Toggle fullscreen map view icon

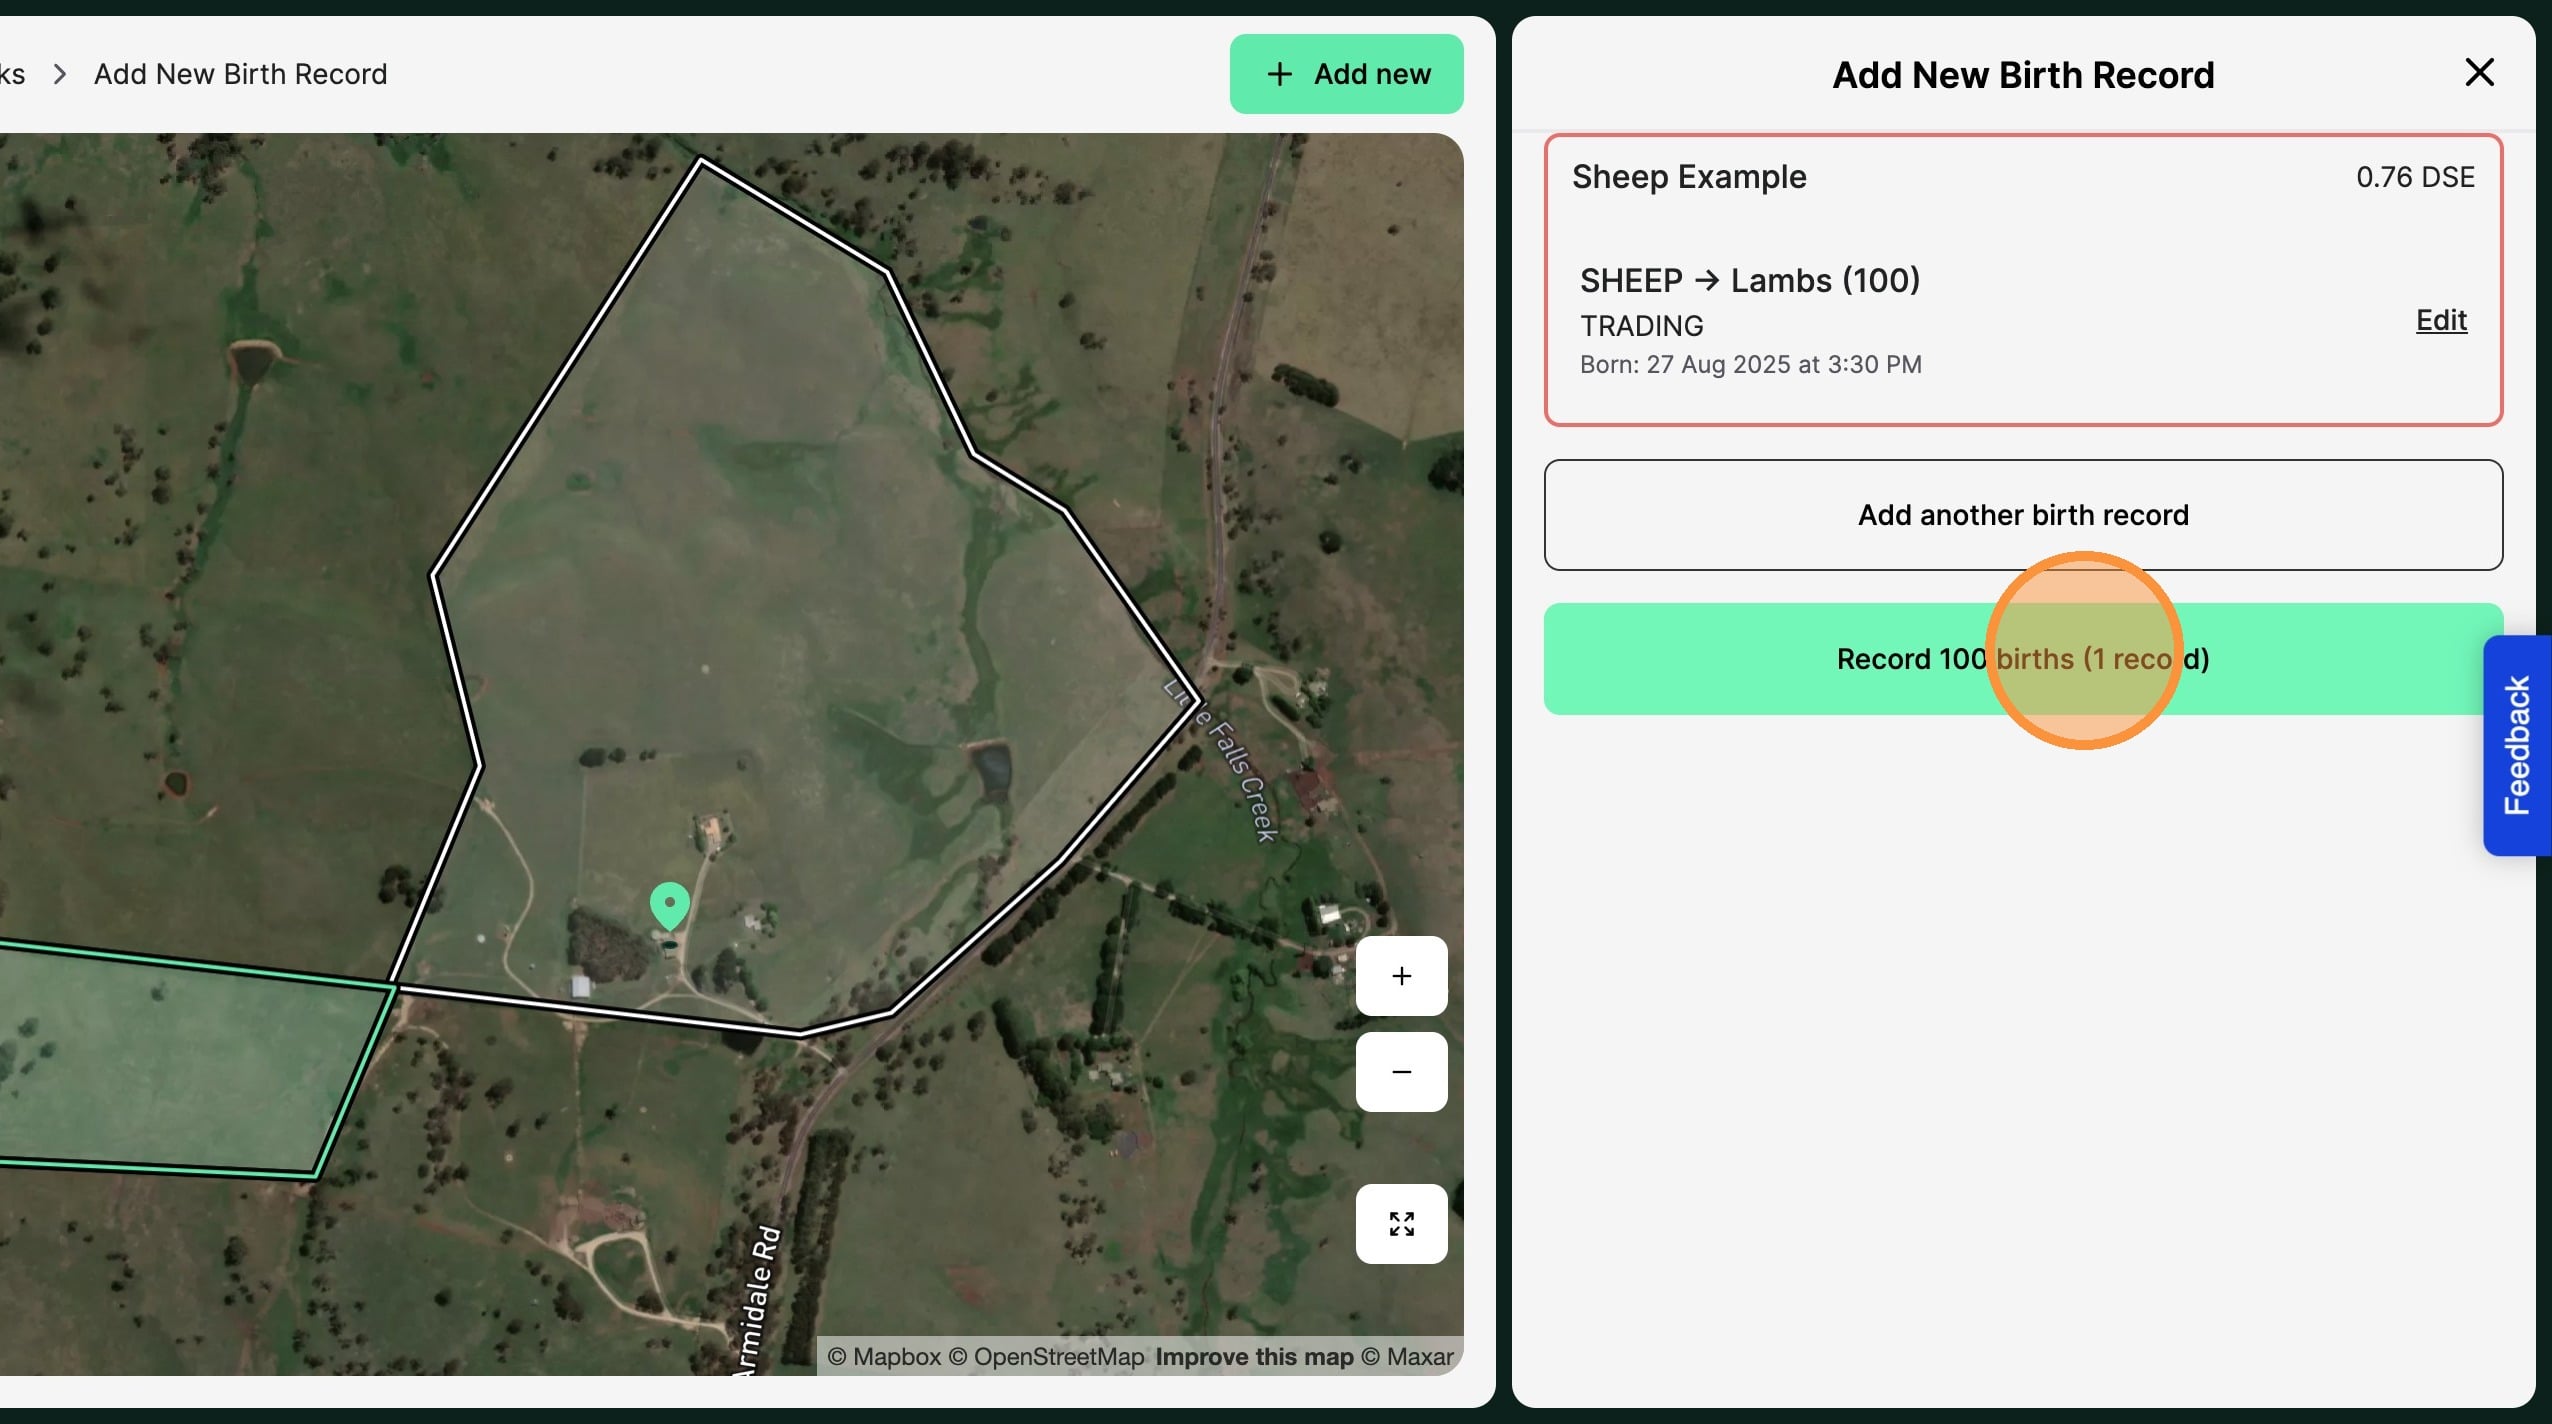(x=1401, y=1224)
